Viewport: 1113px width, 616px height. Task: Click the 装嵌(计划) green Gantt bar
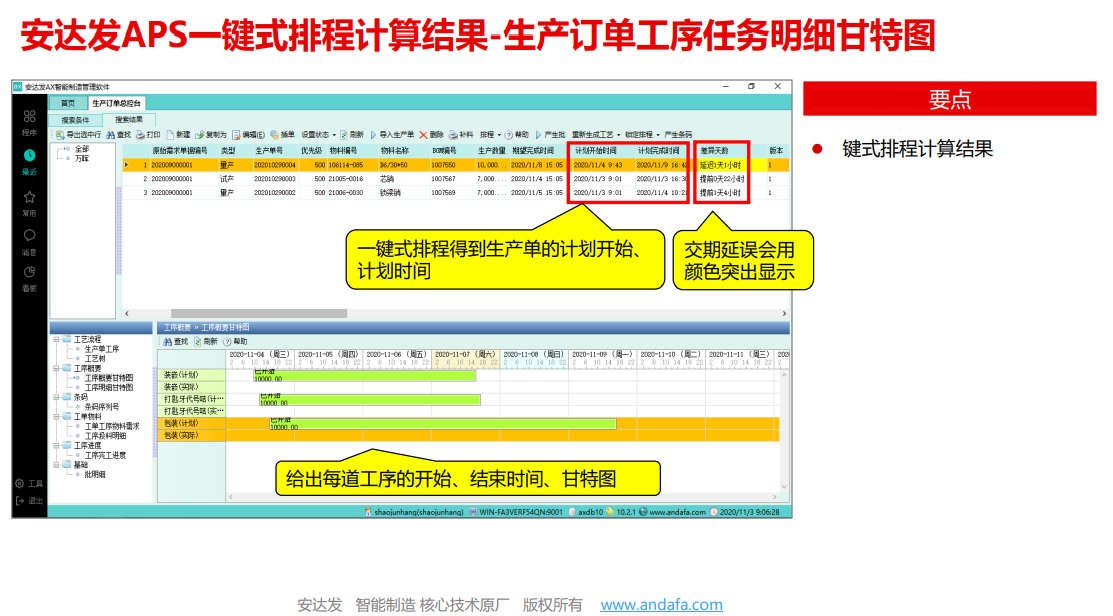364,375
